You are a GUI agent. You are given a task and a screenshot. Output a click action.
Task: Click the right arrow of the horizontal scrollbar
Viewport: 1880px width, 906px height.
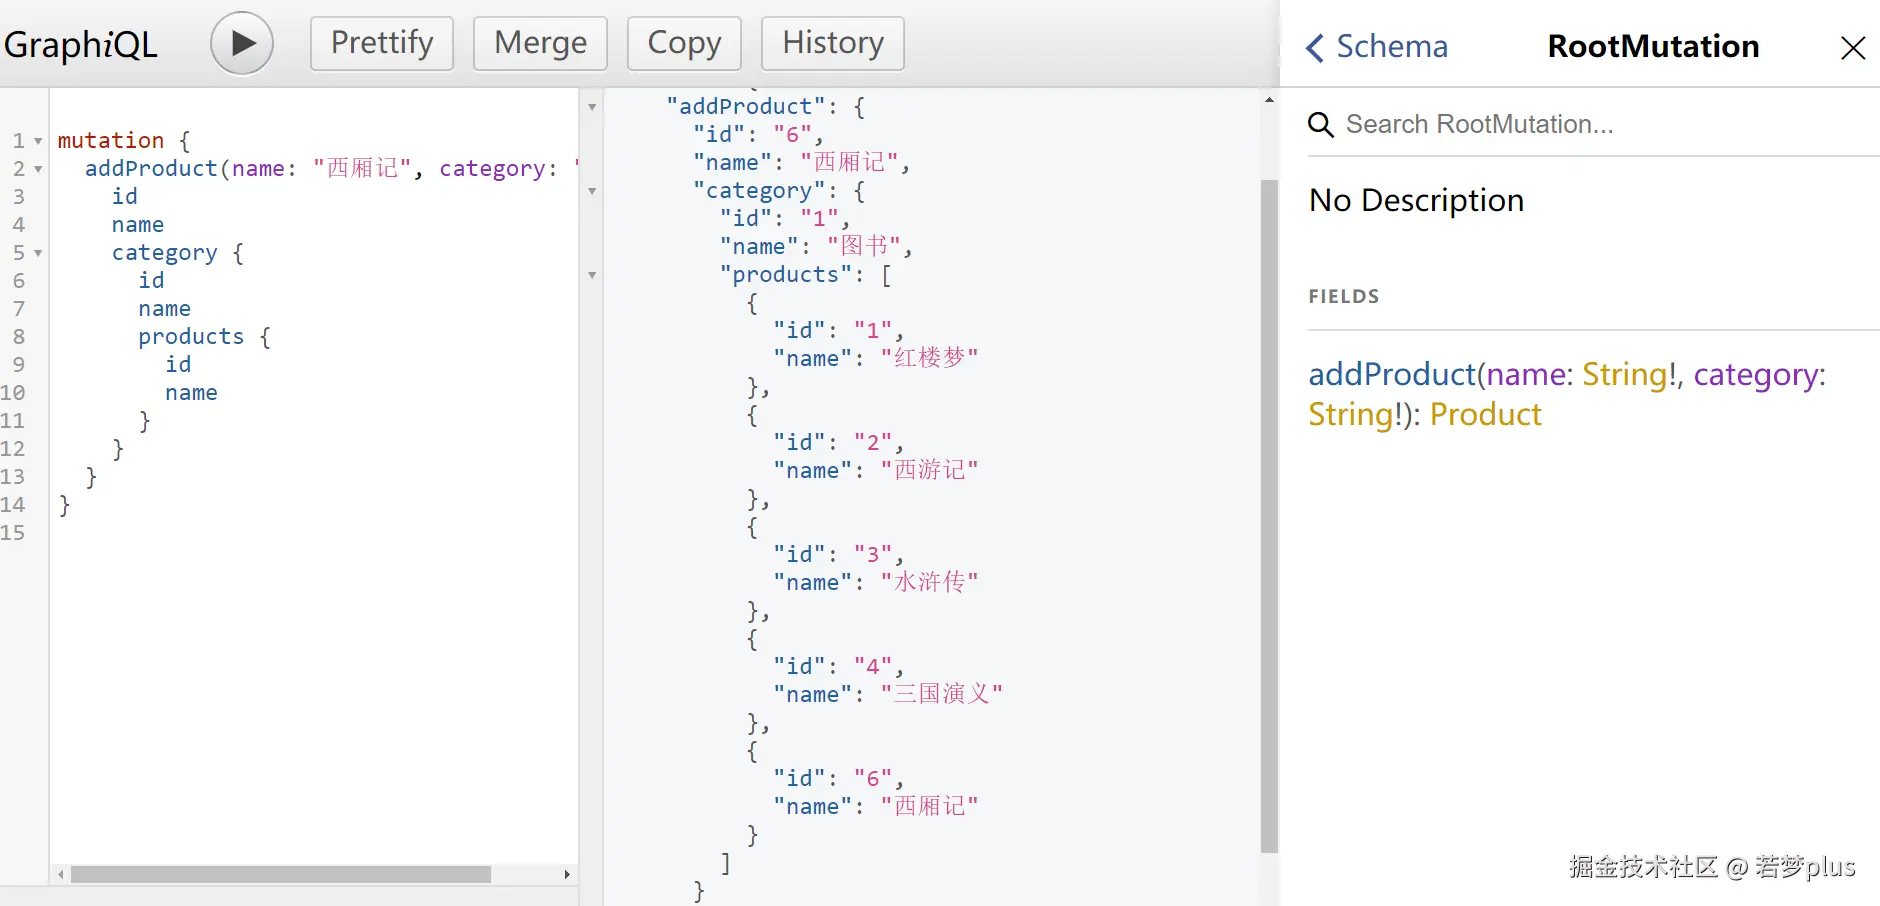pos(567,874)
